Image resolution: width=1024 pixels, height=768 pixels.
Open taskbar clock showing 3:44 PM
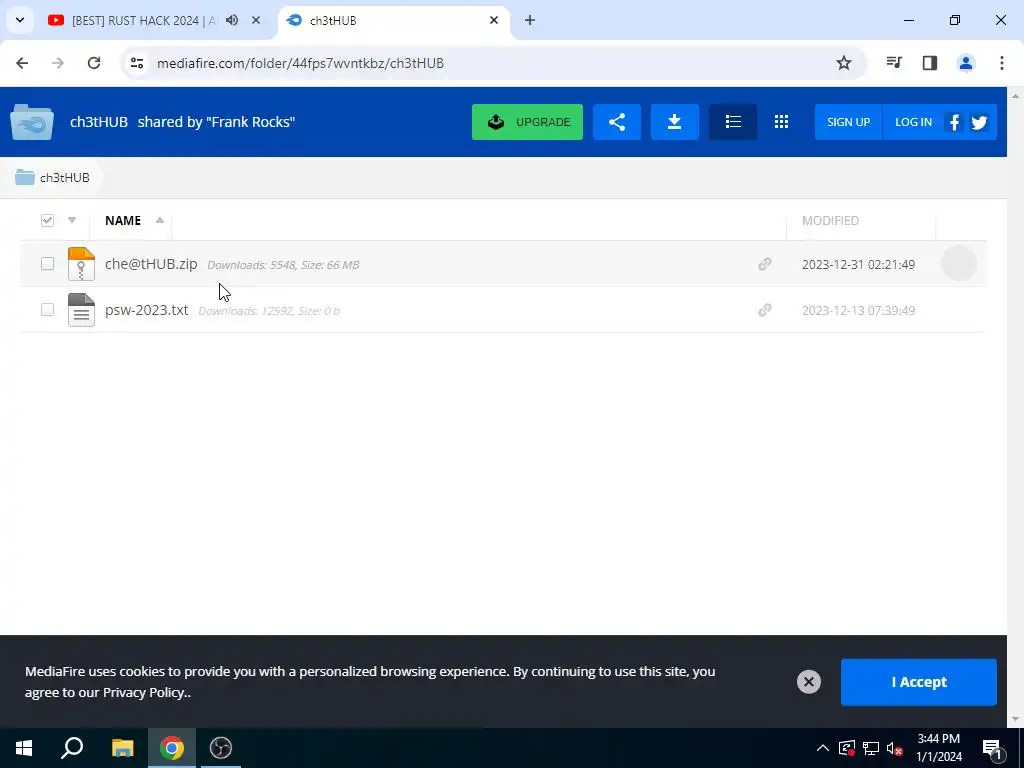[938, 748]
